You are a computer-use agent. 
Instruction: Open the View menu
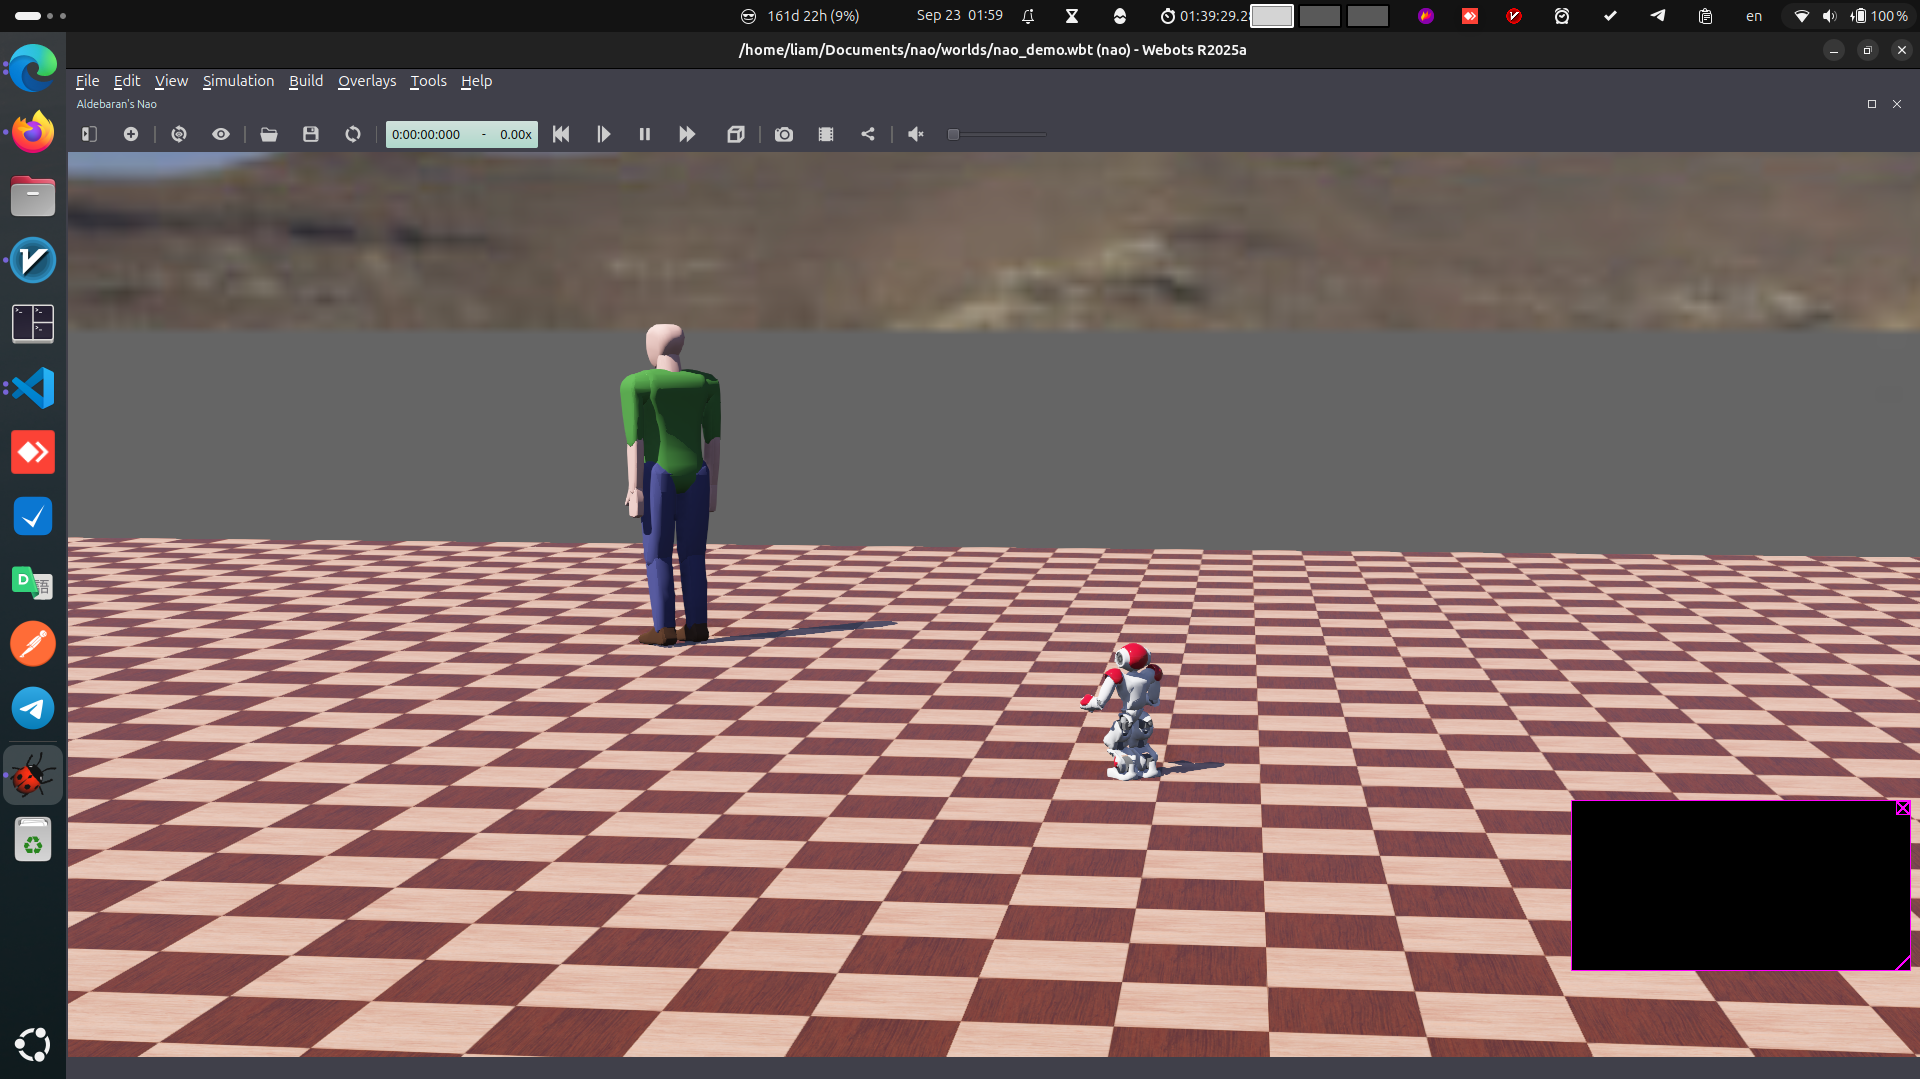(x=171, y=81)
